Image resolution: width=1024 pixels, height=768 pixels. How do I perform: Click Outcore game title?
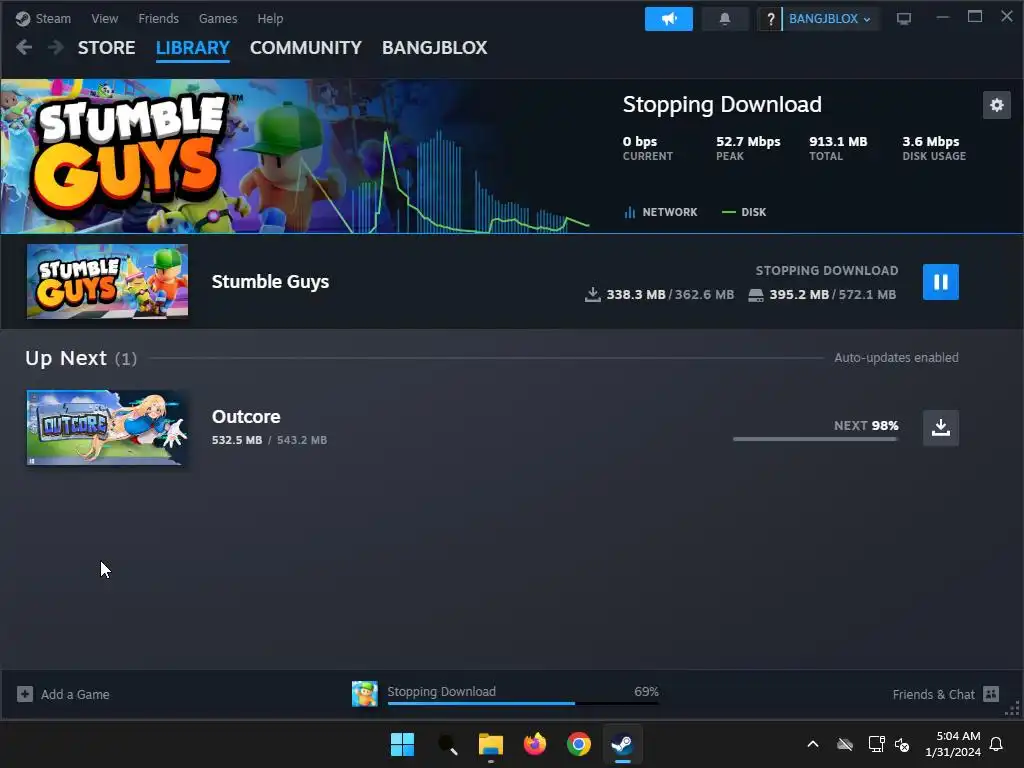[x=246, y=417]
